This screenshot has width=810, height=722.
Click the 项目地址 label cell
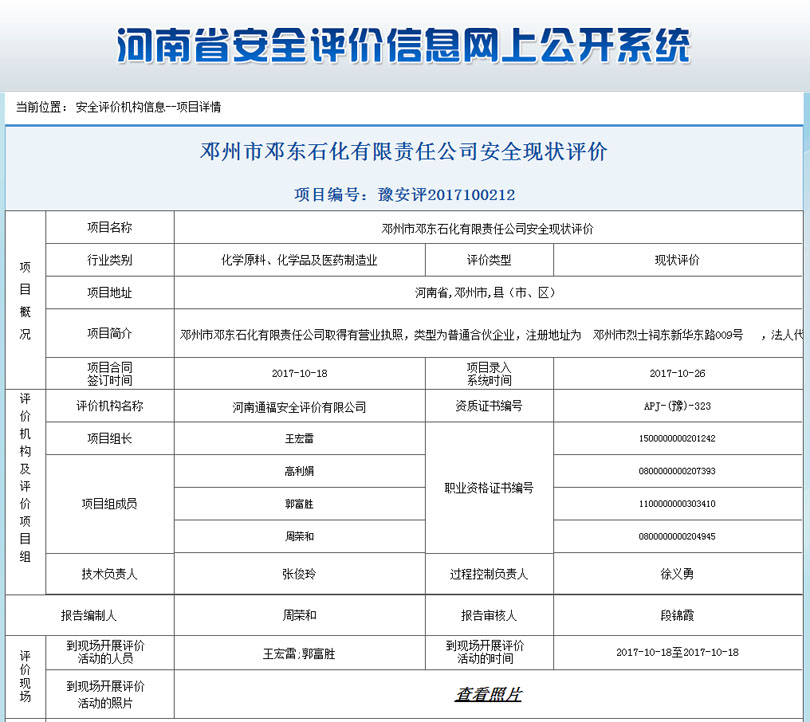[x=110, y=293]
